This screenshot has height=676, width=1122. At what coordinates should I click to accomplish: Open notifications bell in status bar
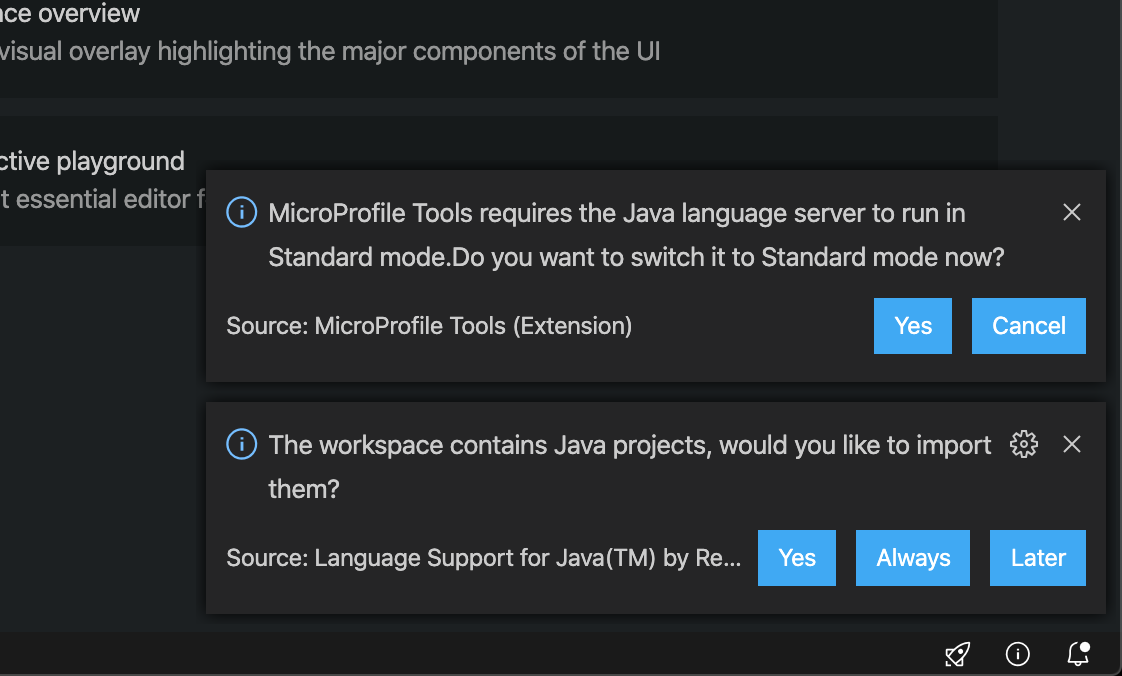pyautogui.click(x=1078, y=654)
